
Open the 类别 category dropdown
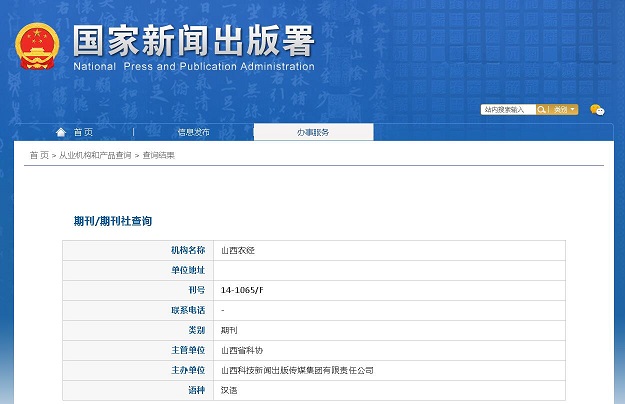click(x=565, y=110)
